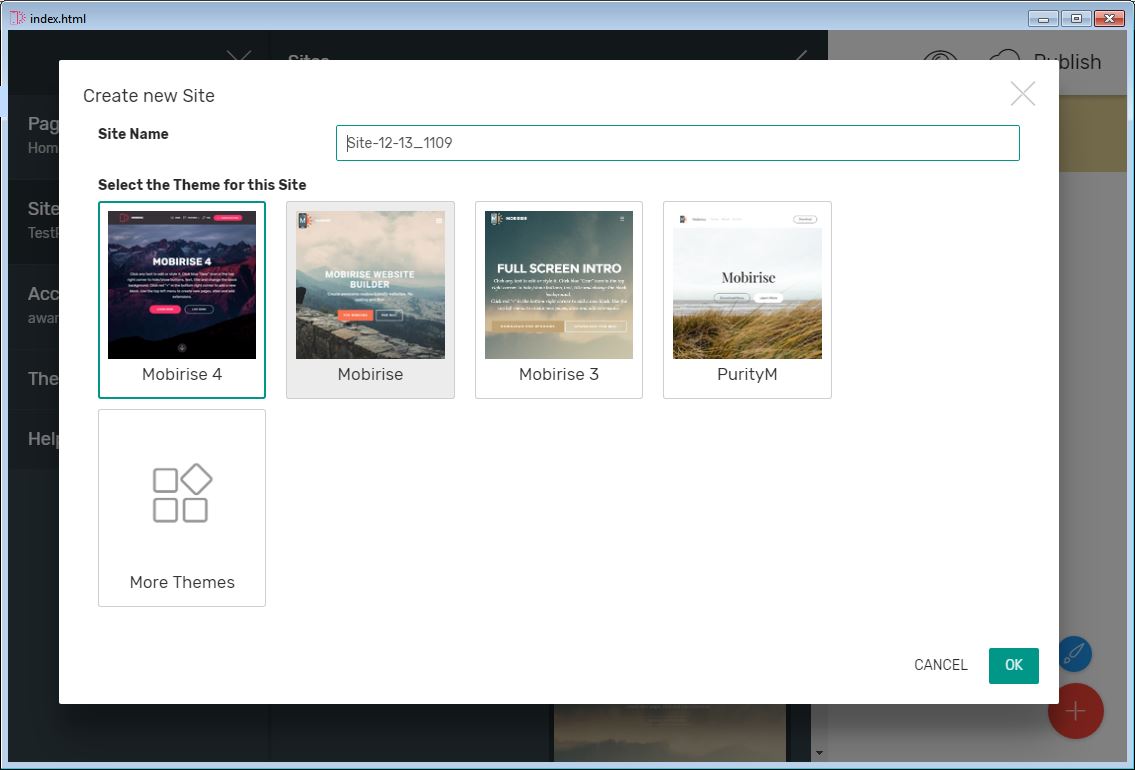Select the PurityM theme

(x=747, y=285)
